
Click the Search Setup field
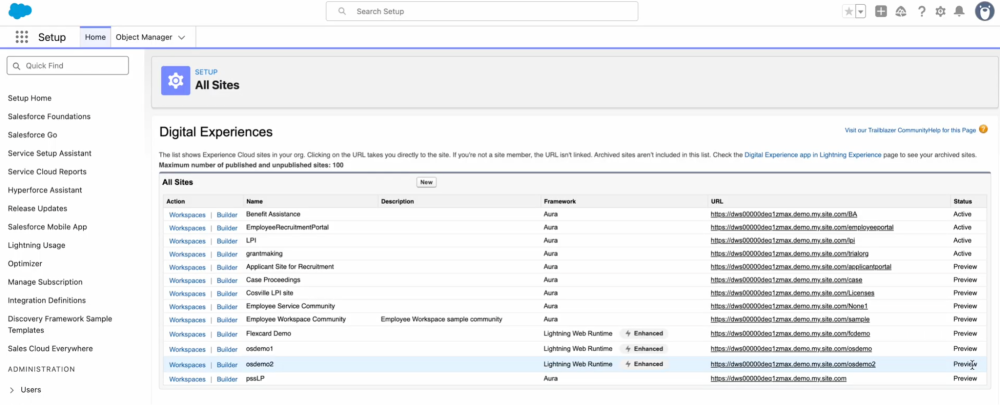481,11
